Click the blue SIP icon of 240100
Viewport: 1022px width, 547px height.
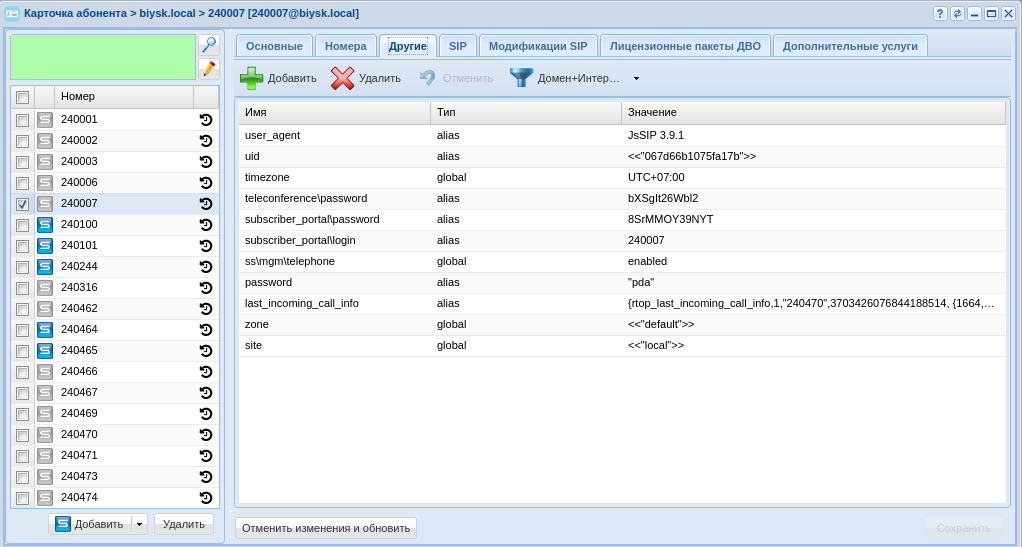[x=44, y=225]
